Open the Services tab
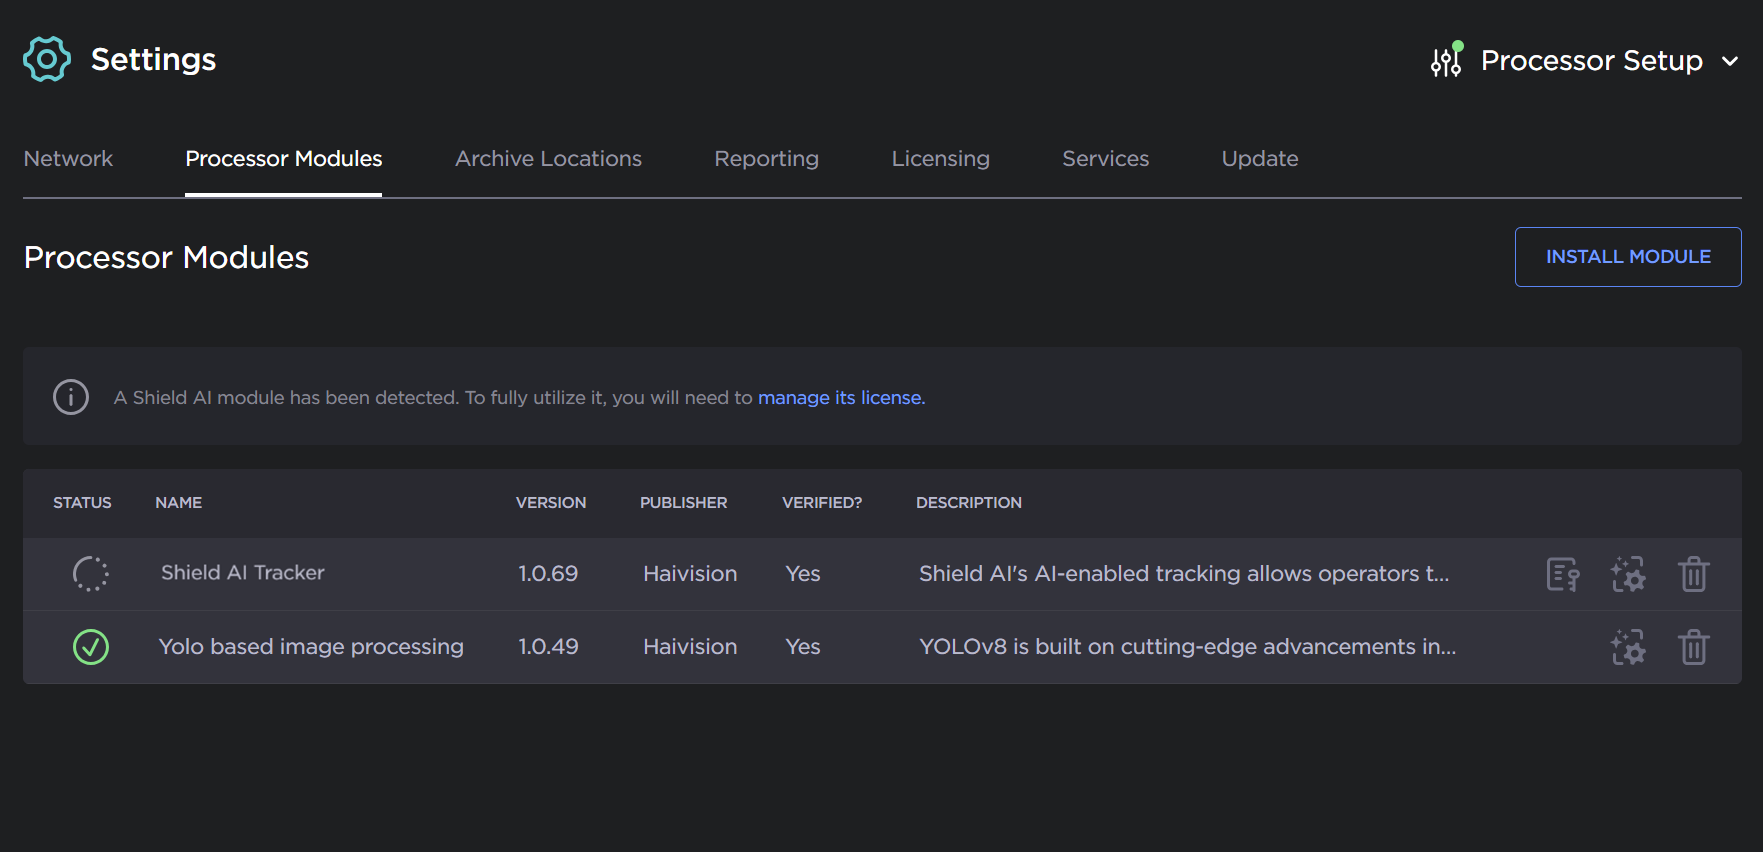The height and width of the screenshot is (852, 1763). [x=1105, y=159]
